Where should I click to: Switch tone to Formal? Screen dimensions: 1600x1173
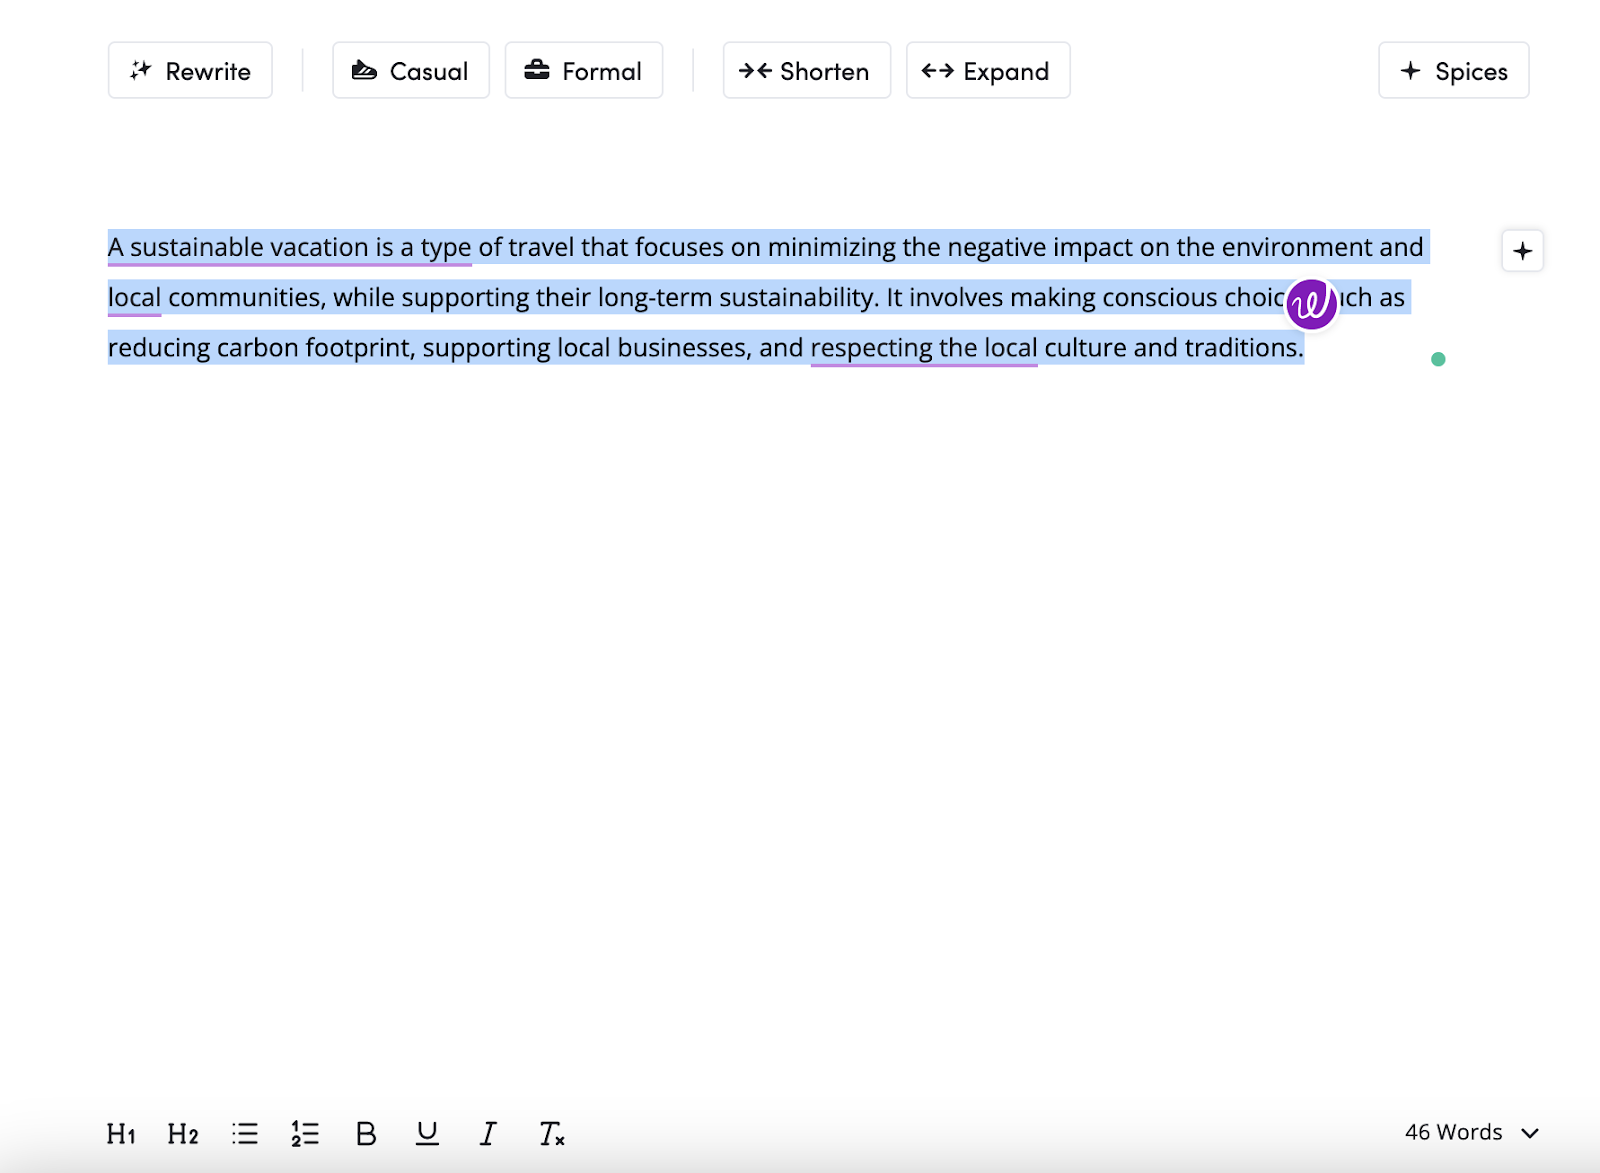click(583, 71)
